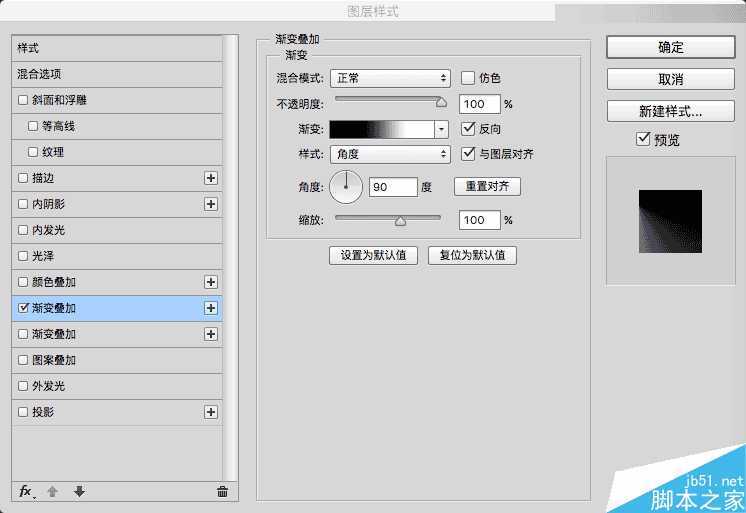Uncheck the 与图层对齐 checkbox
Screen dimensions: 746x513
point(468,154)
